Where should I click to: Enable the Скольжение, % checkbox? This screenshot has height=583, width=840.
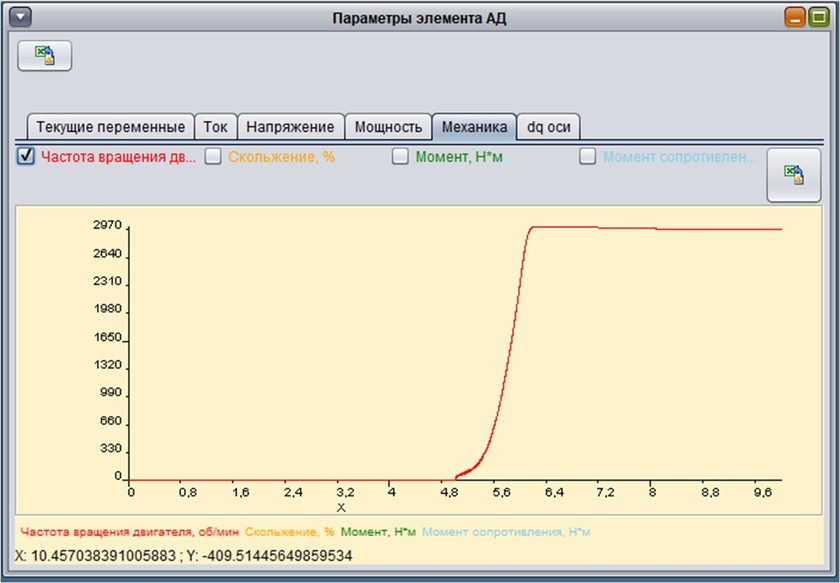[213, 156]
